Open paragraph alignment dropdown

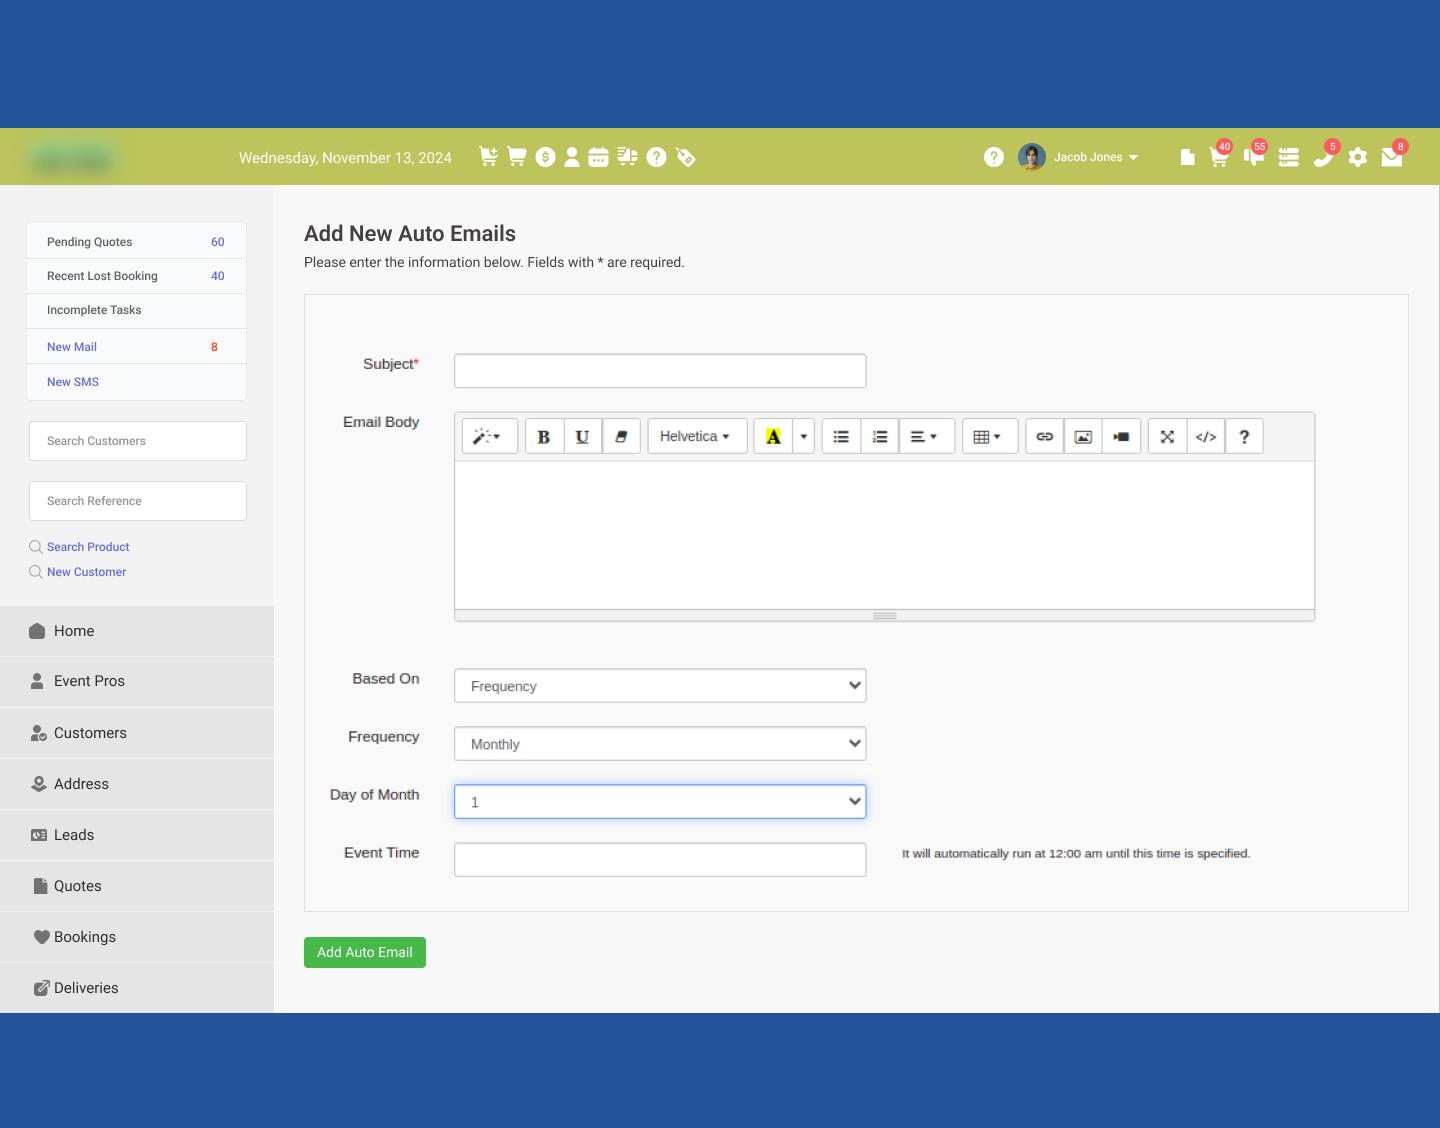[x=927, y=436]
